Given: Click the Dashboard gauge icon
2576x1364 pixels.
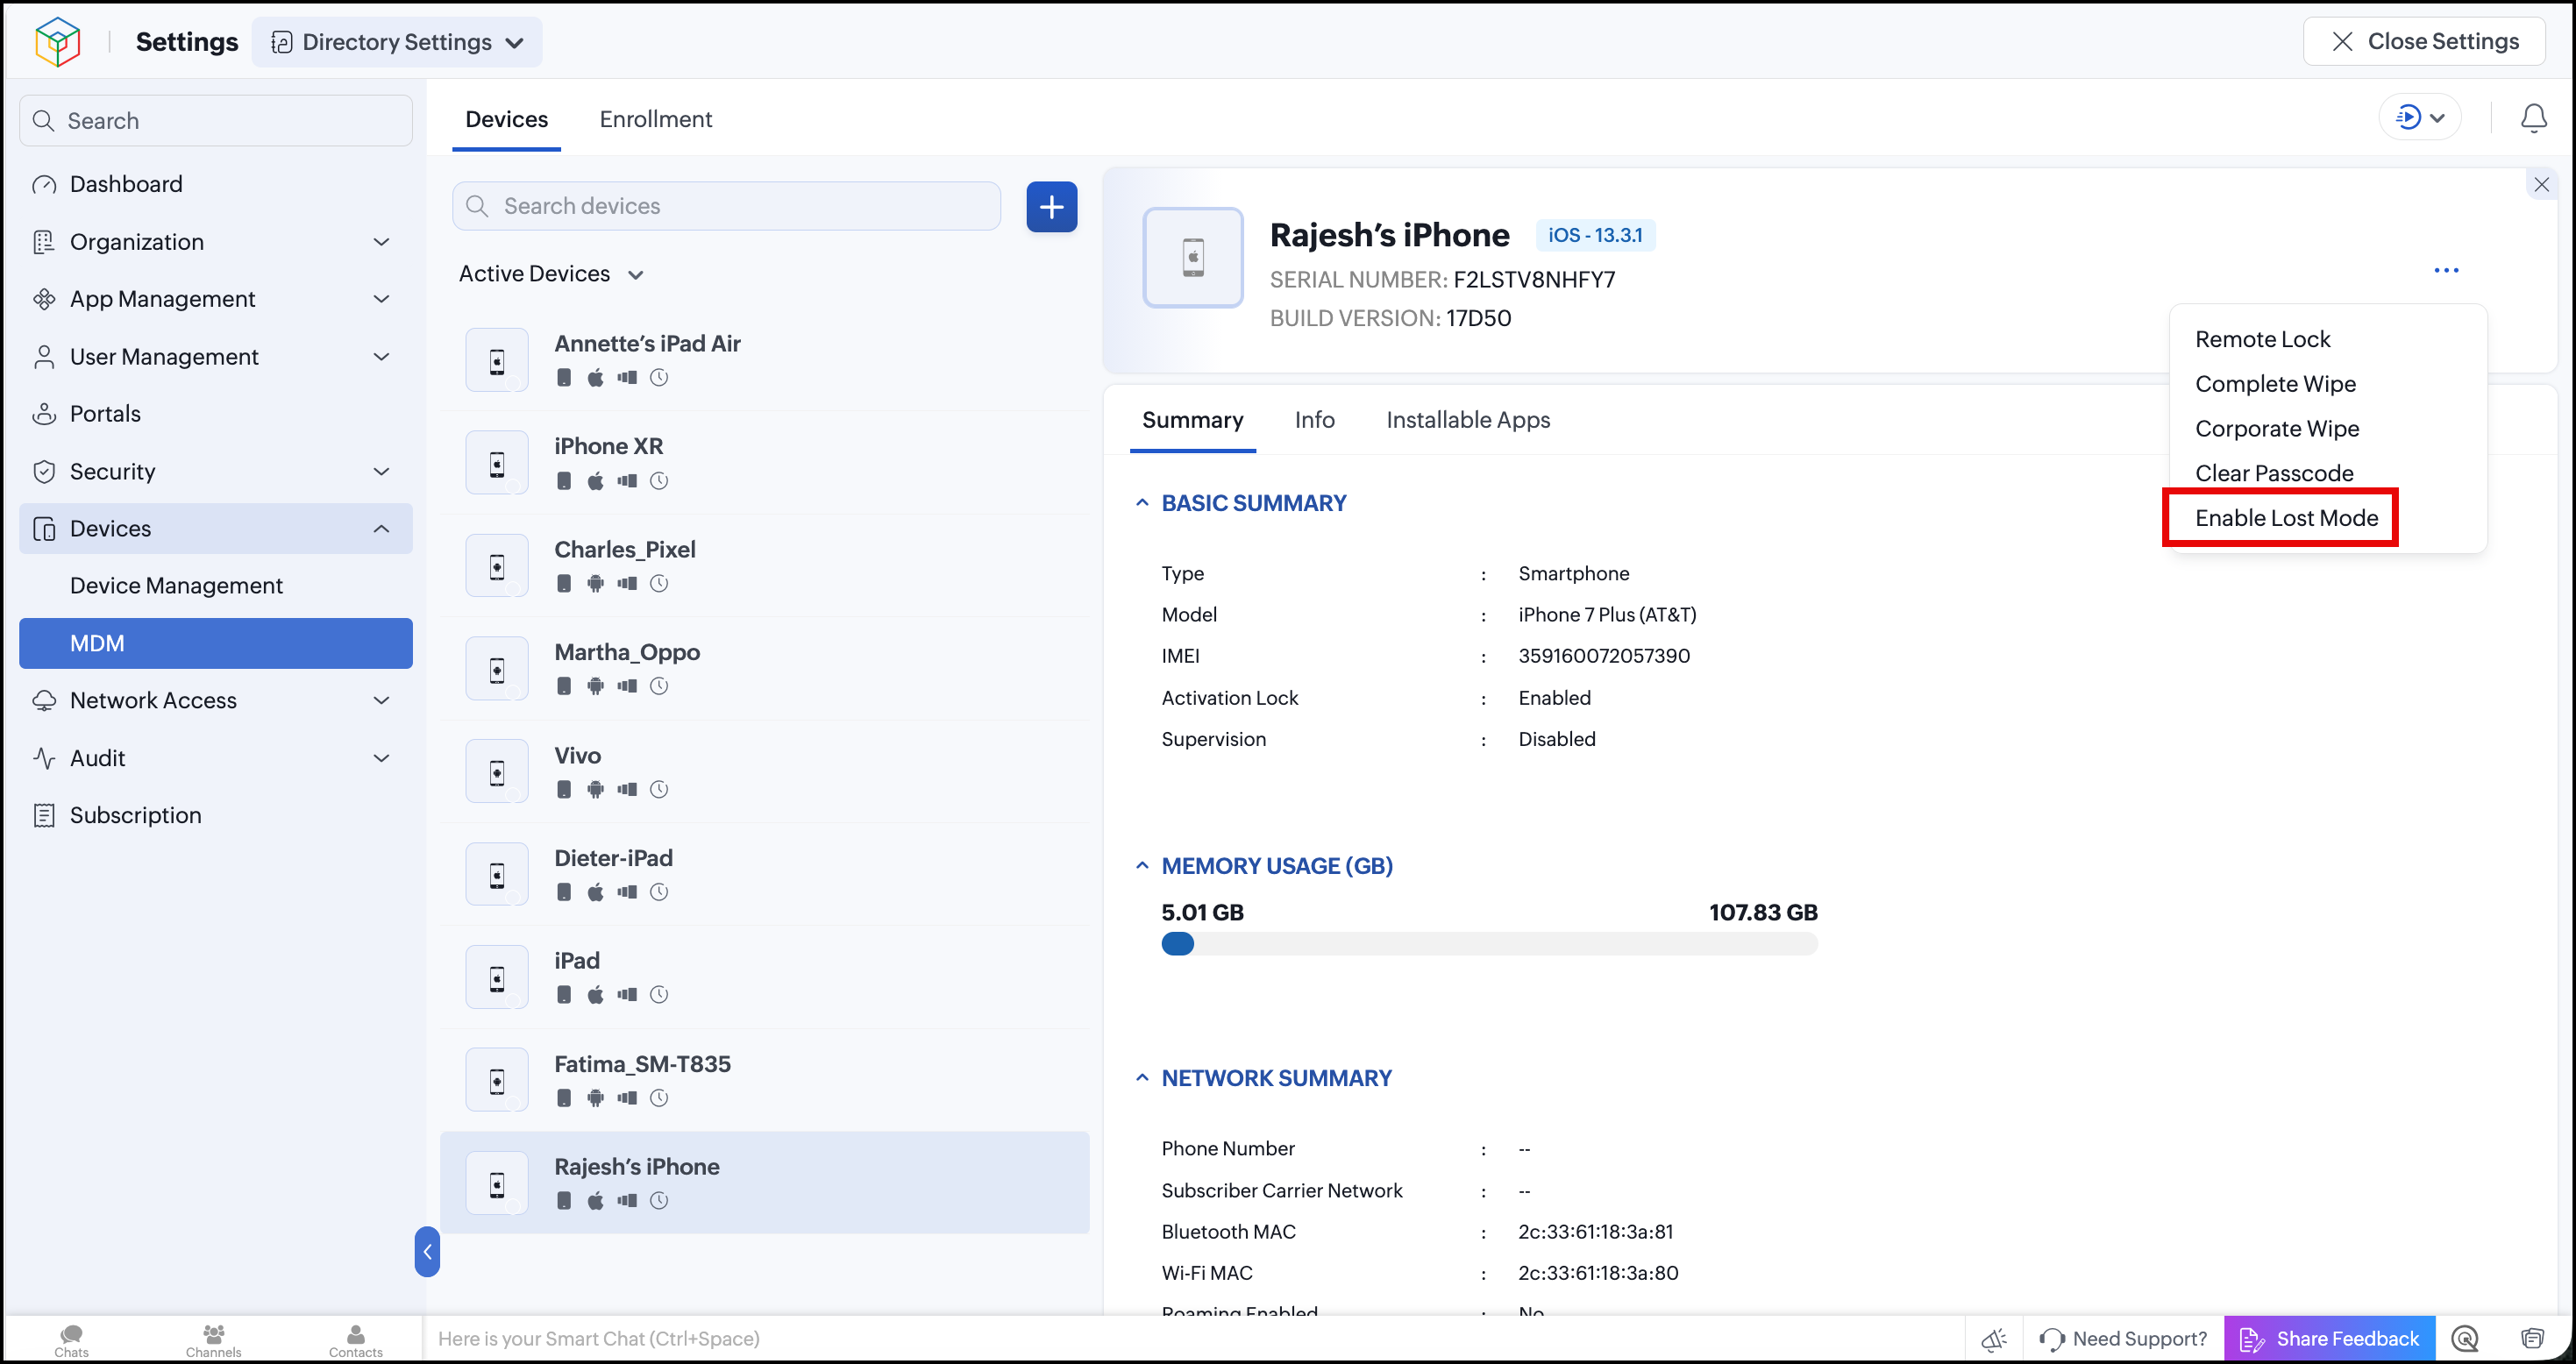Looking at the screenshot, I should [x=44, y=185].
